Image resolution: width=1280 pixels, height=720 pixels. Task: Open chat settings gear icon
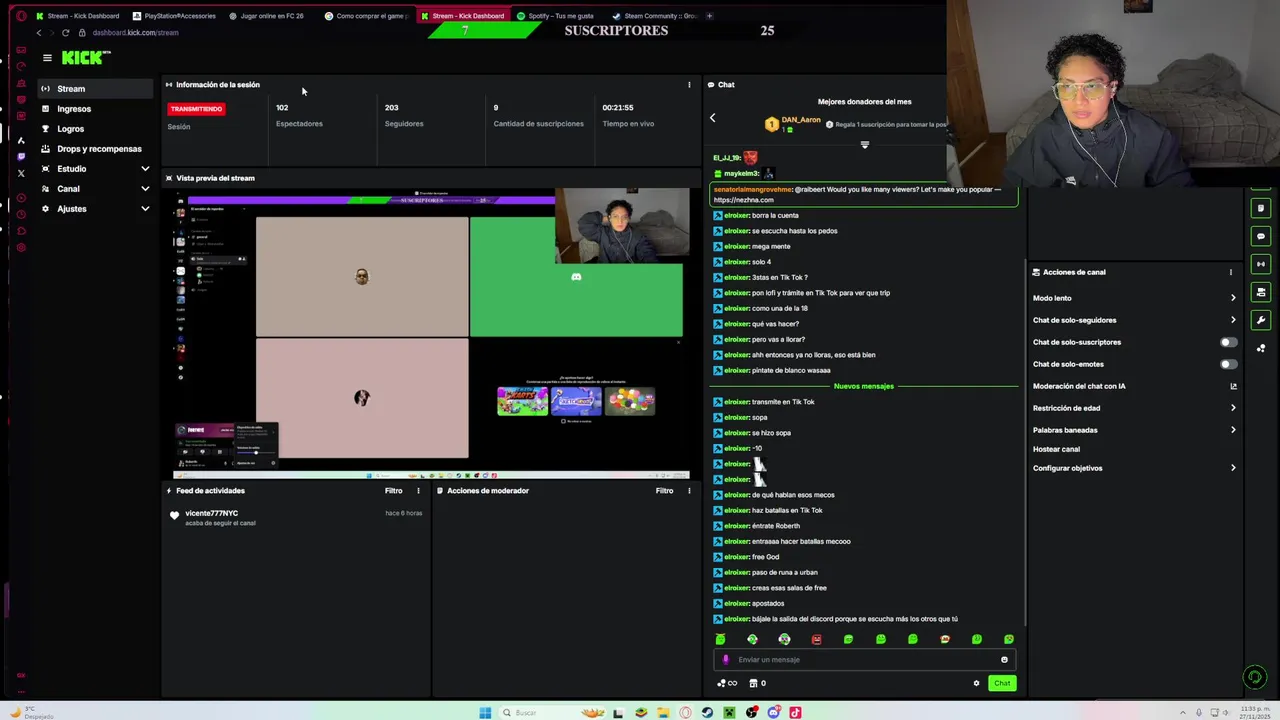pyautogui.click(x=976, y=684)
